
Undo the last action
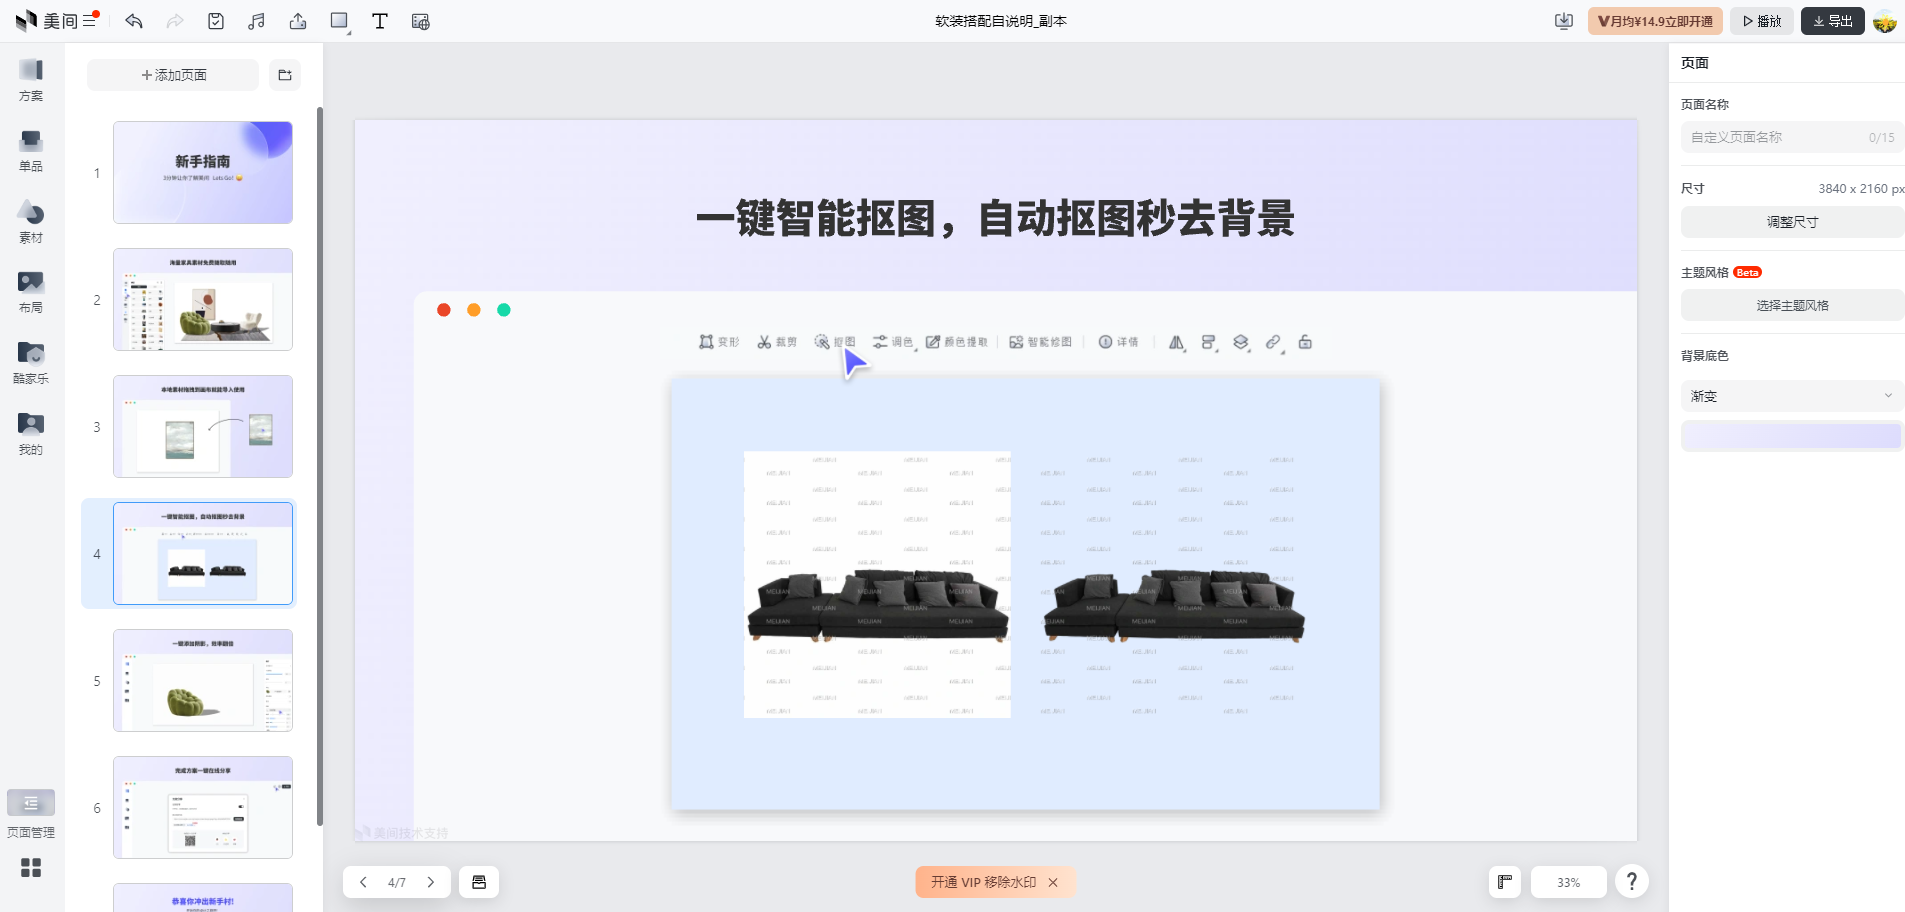[134, 21]
